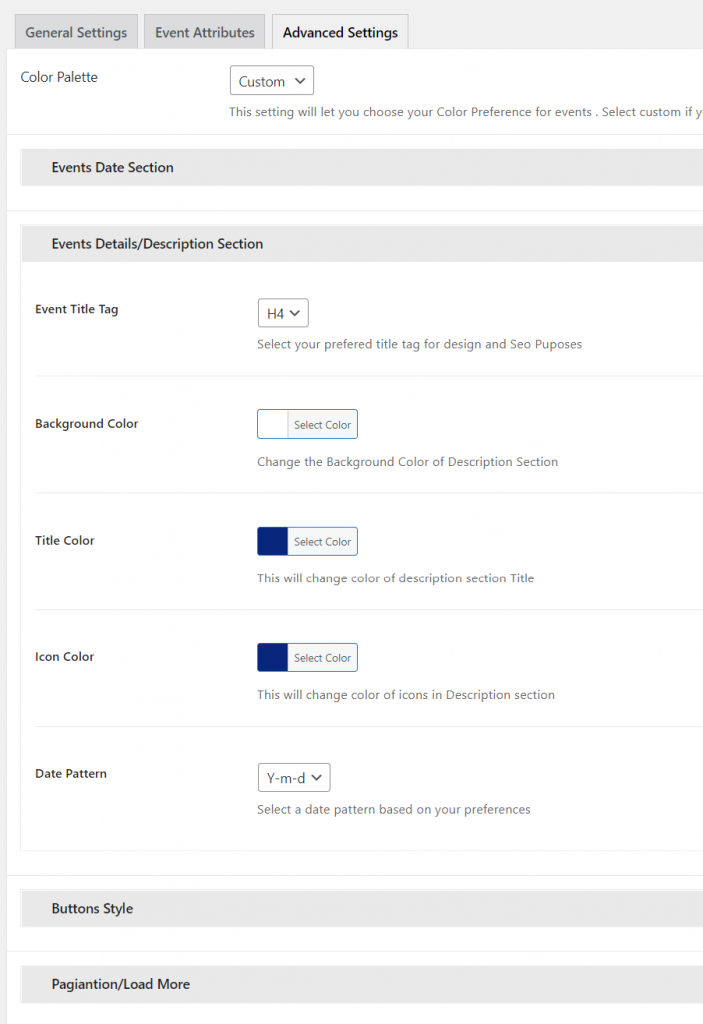Click the Y-m-d dropdown chevron arrow
Screen dimensions: 703x1024
click(317, 777)
